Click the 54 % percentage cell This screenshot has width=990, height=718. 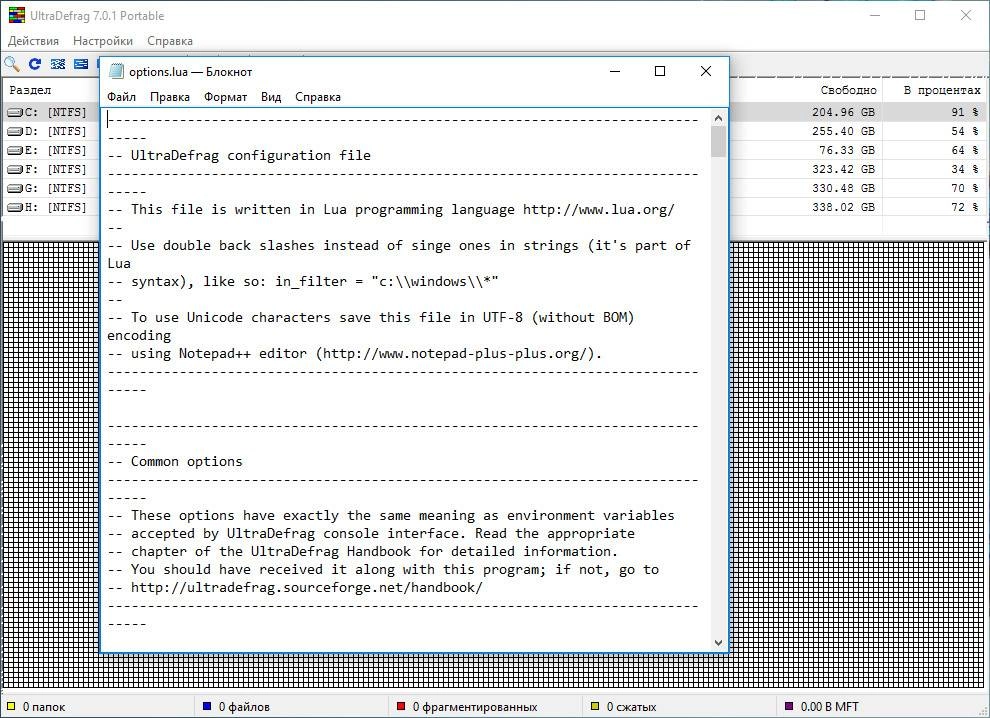coord(965,131)
